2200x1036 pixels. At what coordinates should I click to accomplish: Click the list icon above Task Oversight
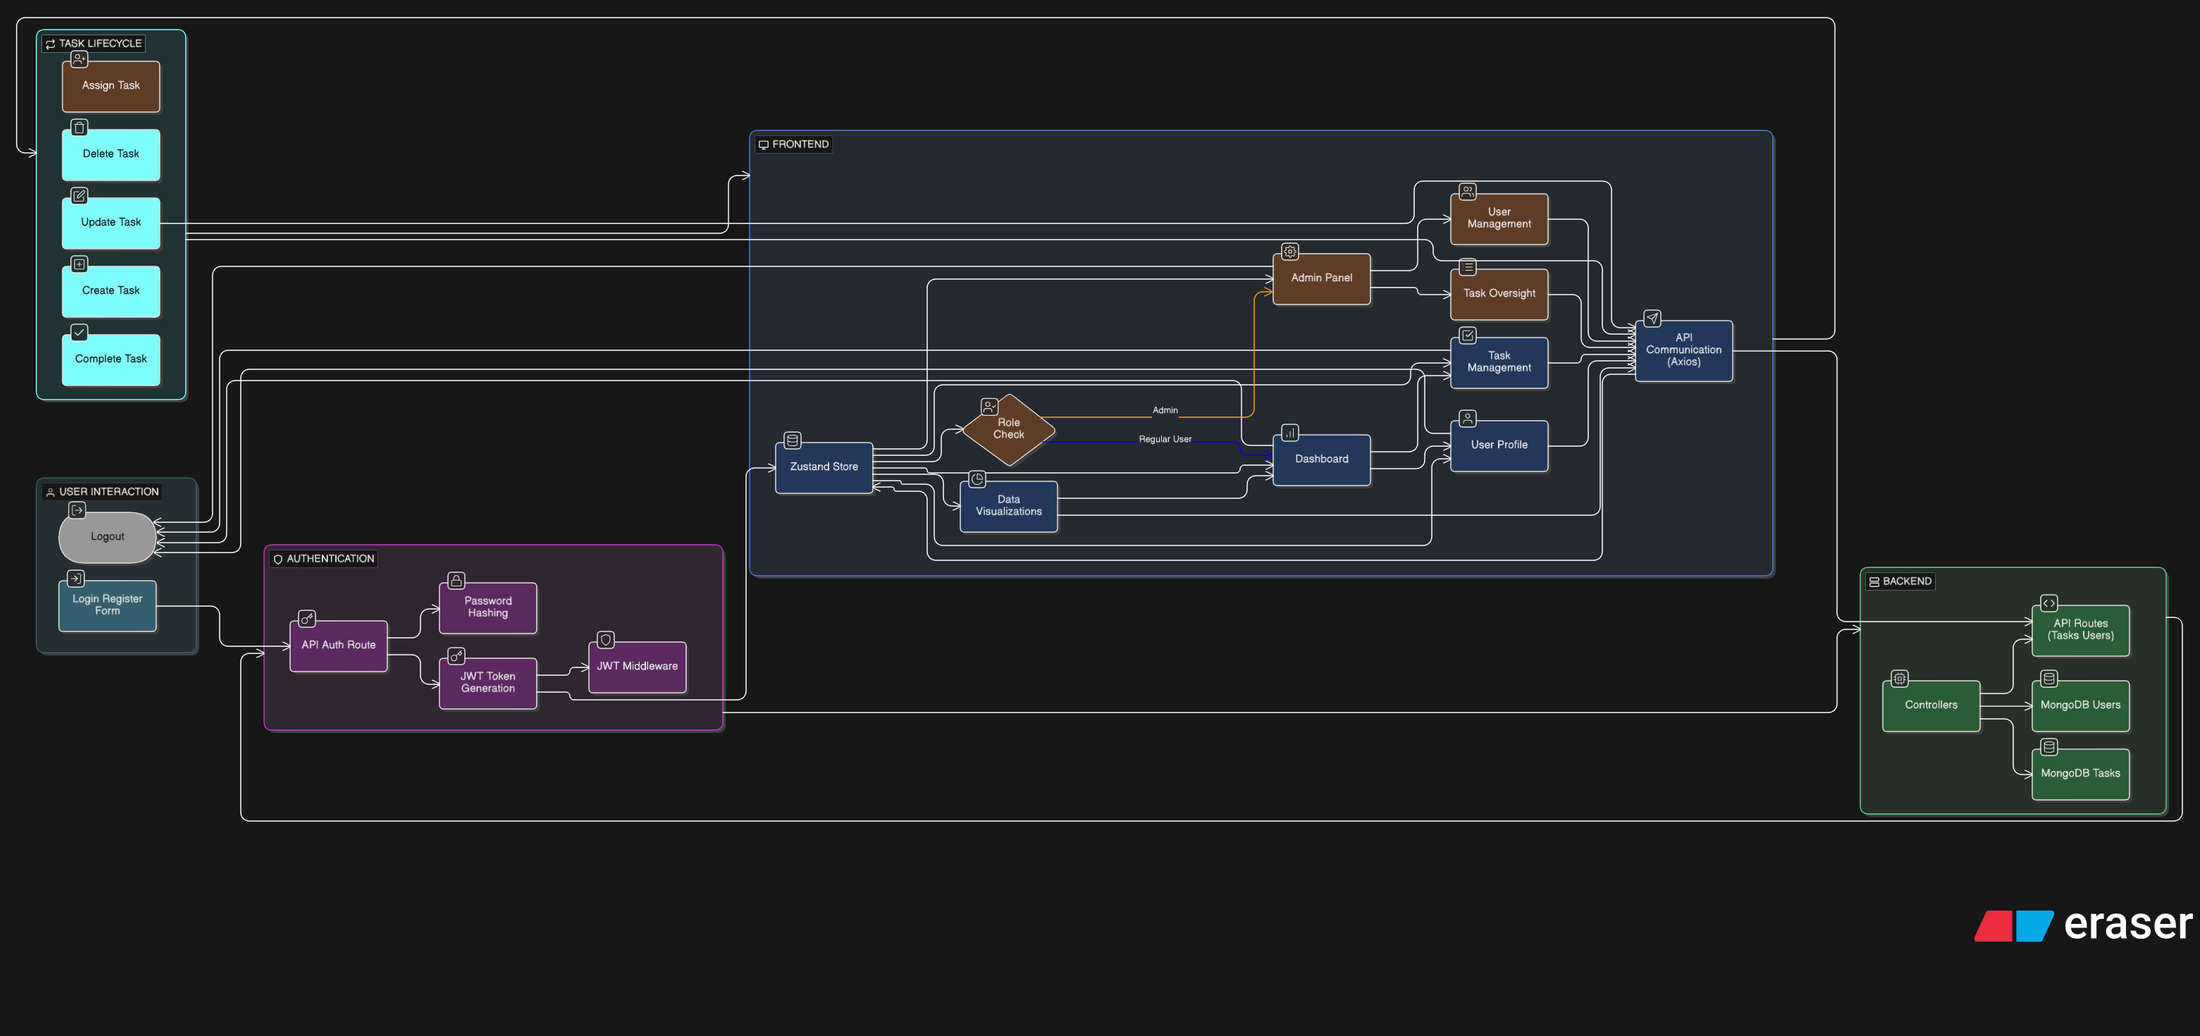tap(1467, 267)
